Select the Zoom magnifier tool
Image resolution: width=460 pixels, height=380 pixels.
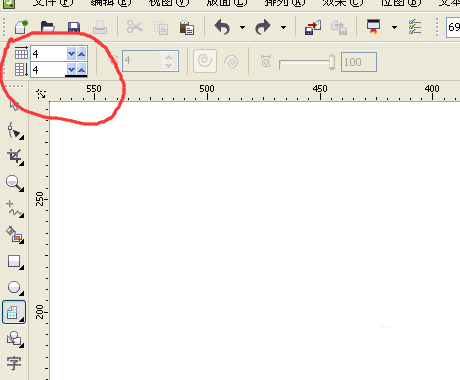click(14, 183)
